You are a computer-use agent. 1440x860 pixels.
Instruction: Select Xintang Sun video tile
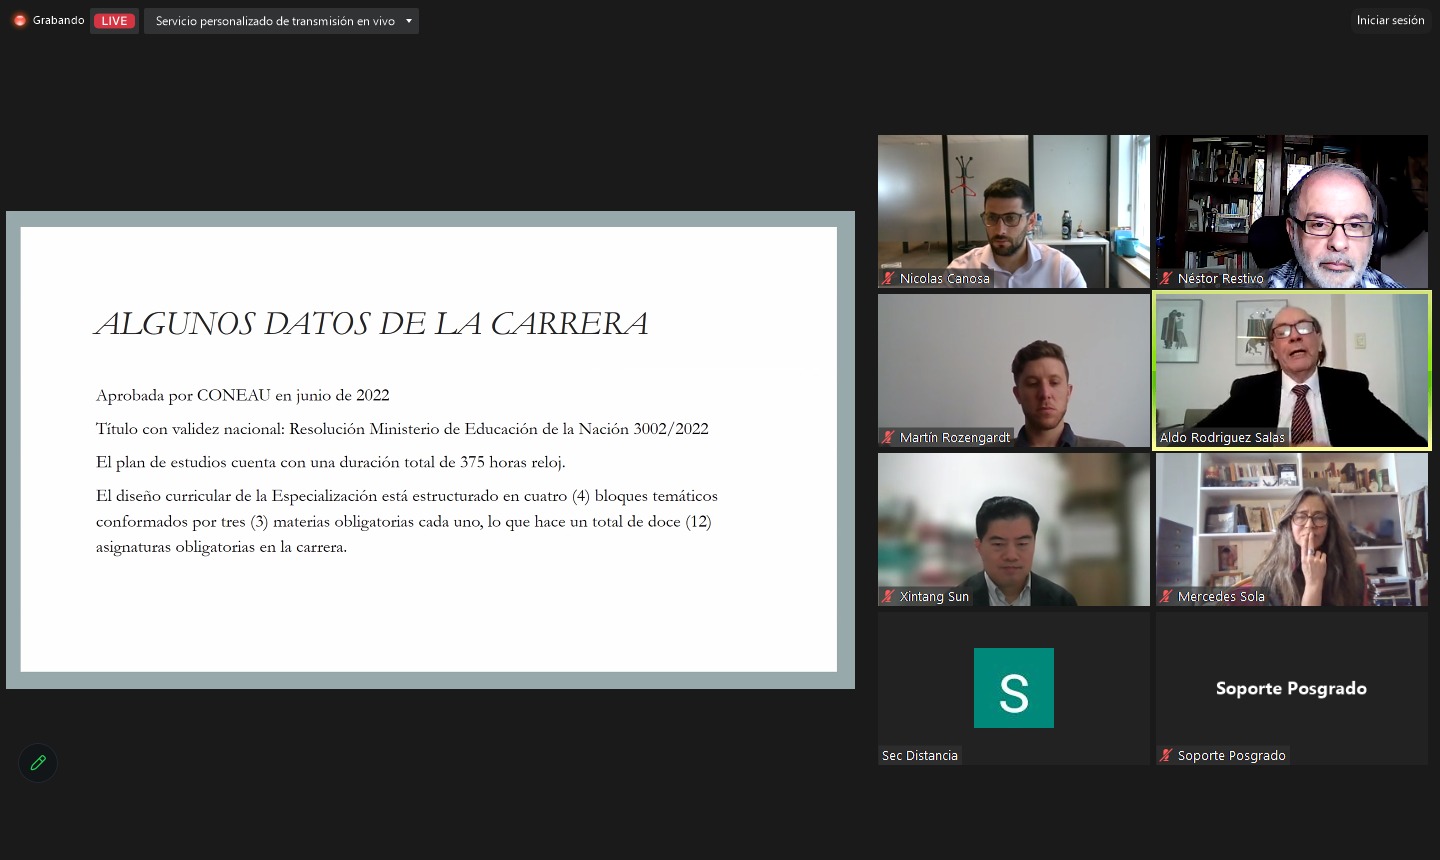1014,529
